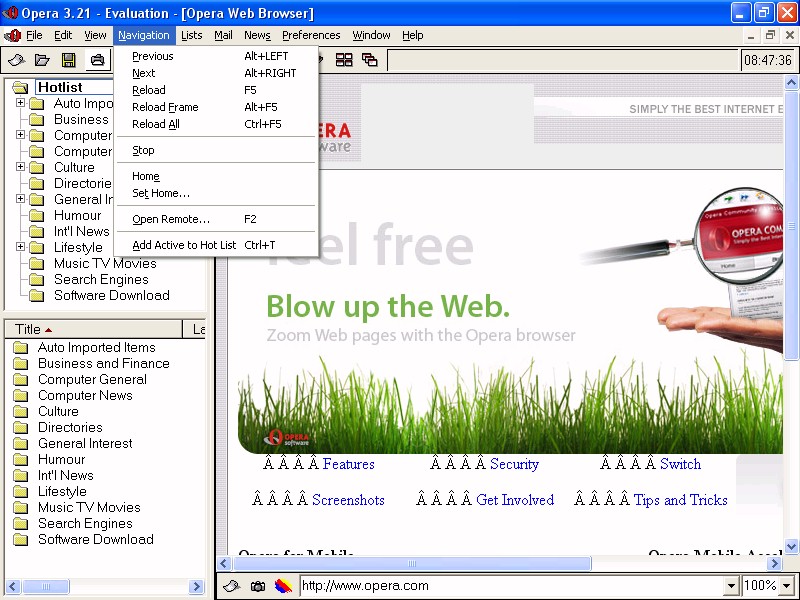Viewport: 800px width, 600px height.
Task: Click the New window toolbar icon
Action: 16,60
